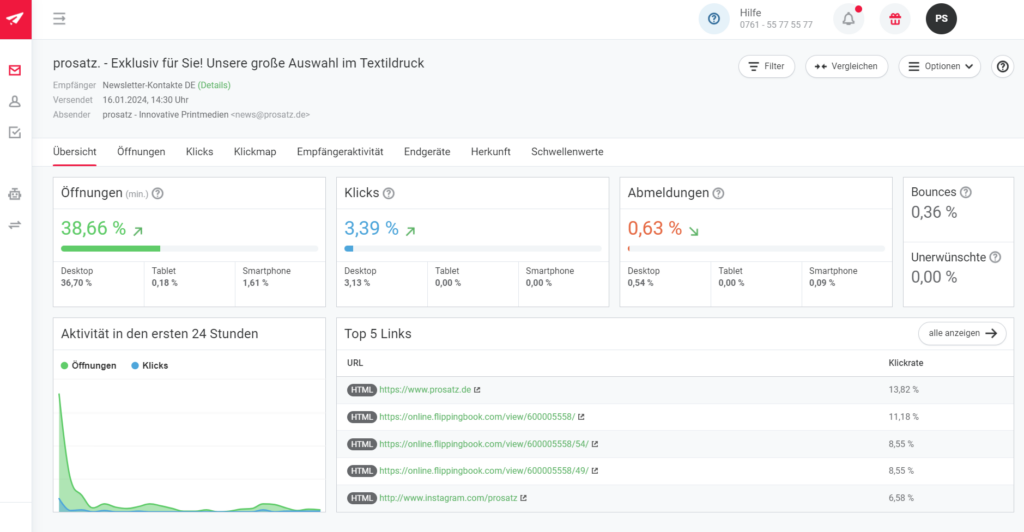Click the gift box icon
The image size is (1024, 532).
pos(895,18)
